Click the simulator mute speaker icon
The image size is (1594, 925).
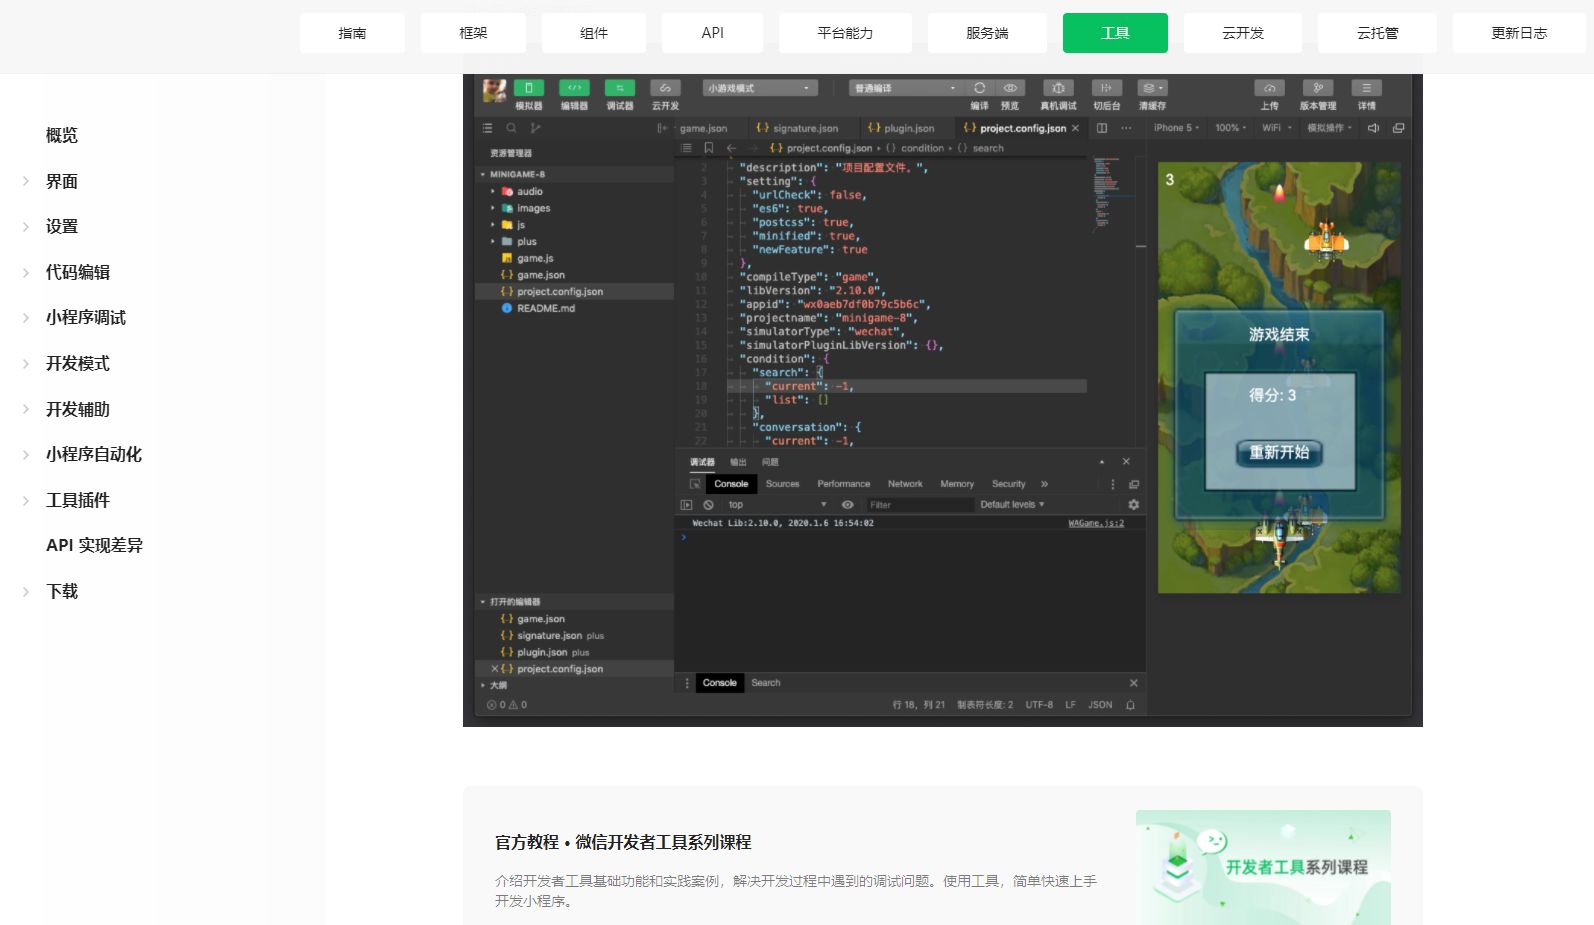(1373, 128)
